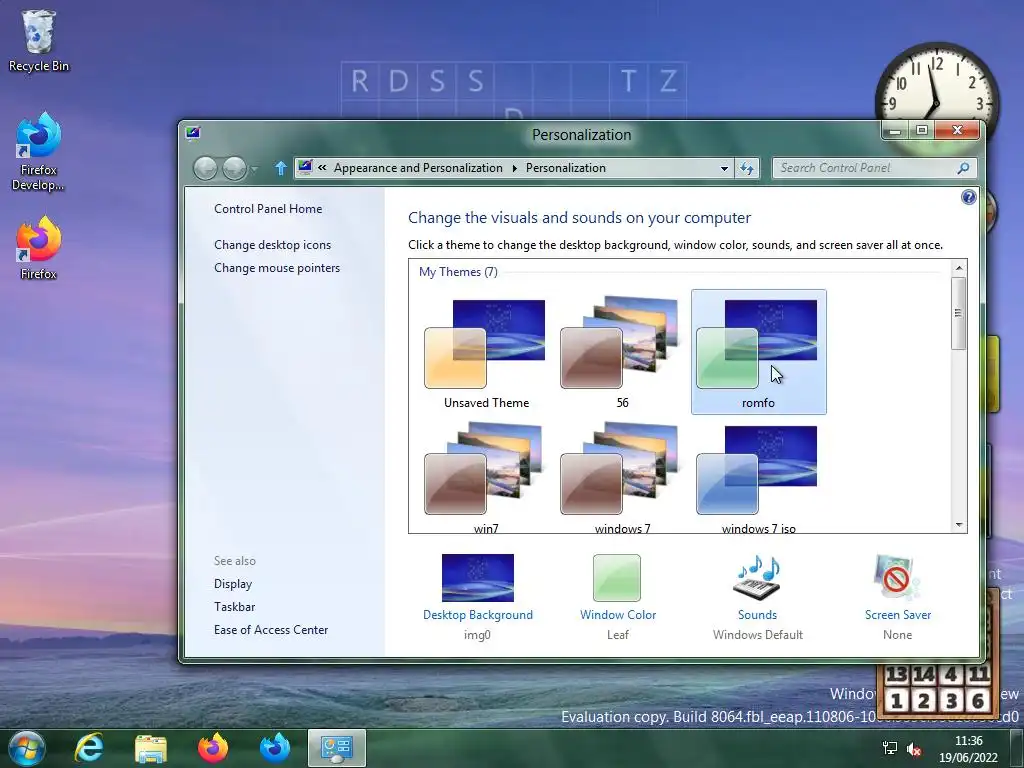
Task: Click the Sounds link text
Action: click(x=758, y=615)
